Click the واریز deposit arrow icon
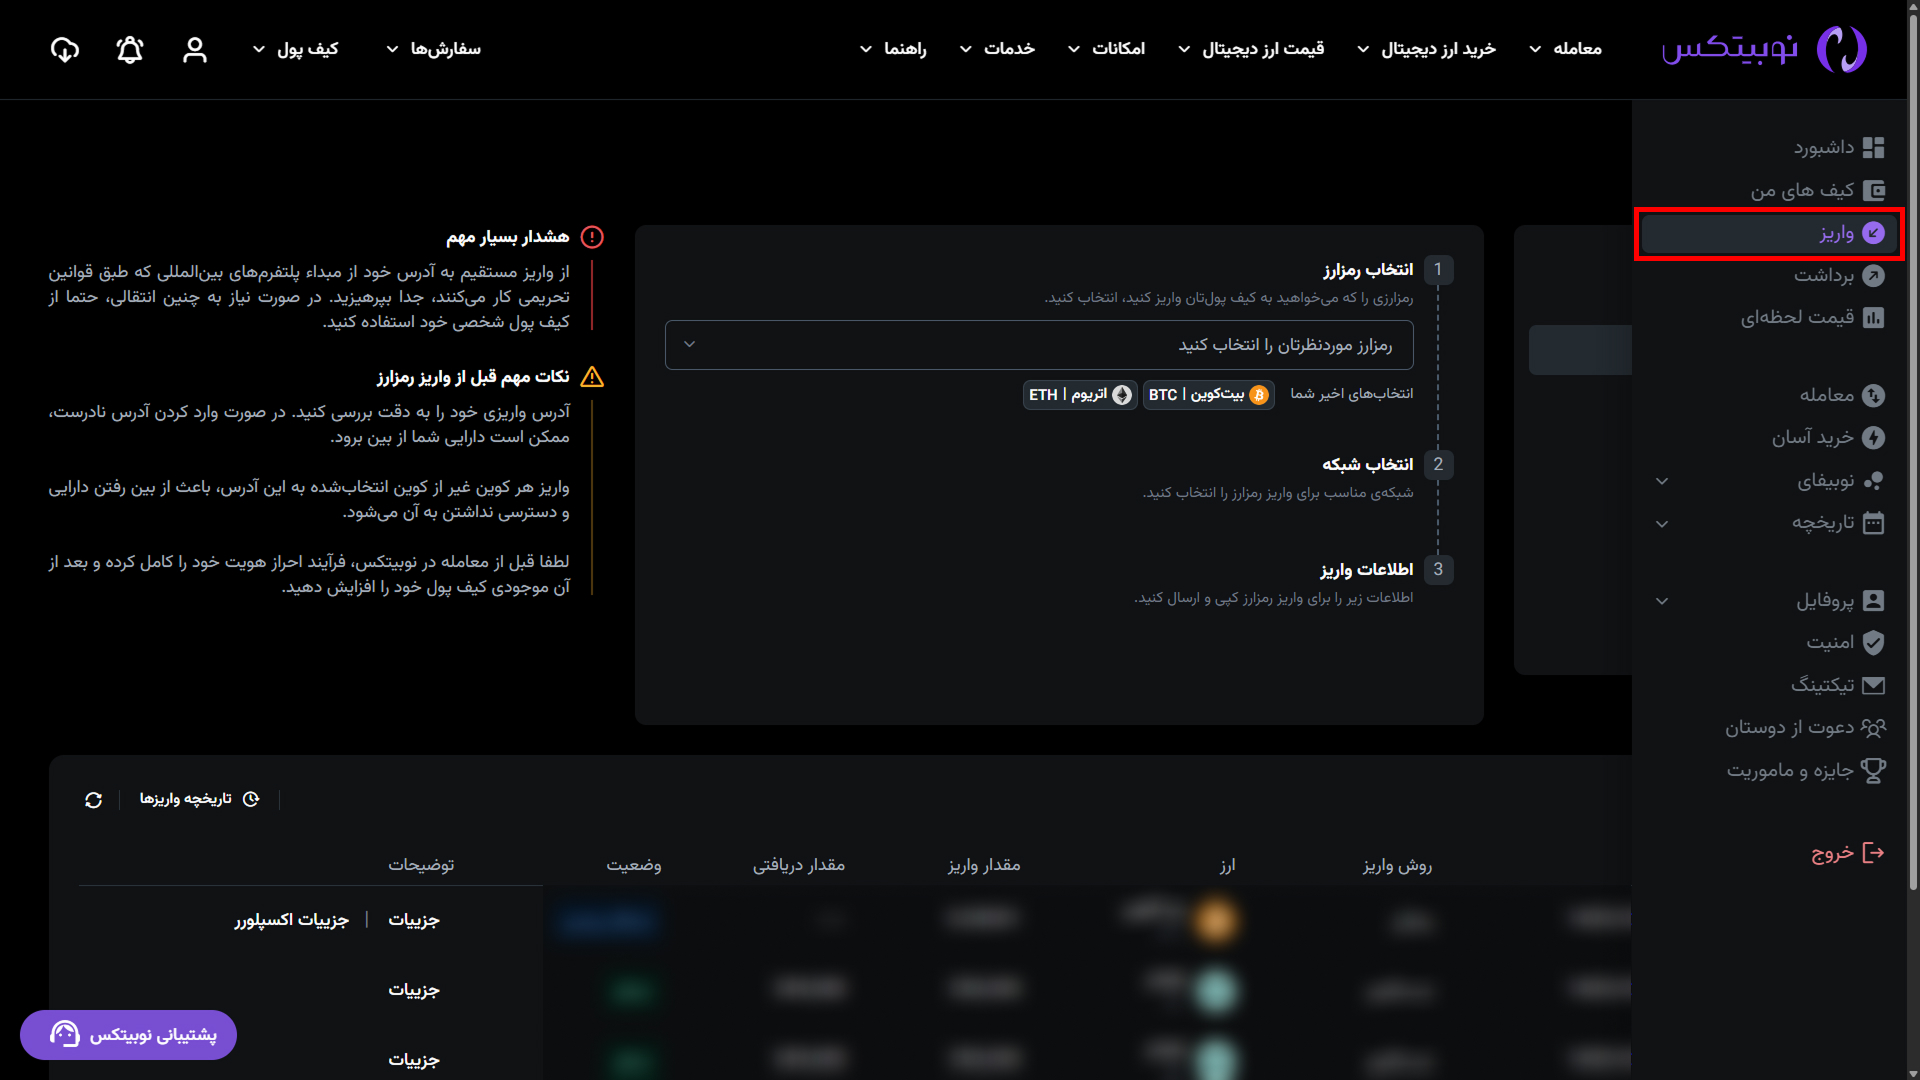 (x=1874, y=233)
